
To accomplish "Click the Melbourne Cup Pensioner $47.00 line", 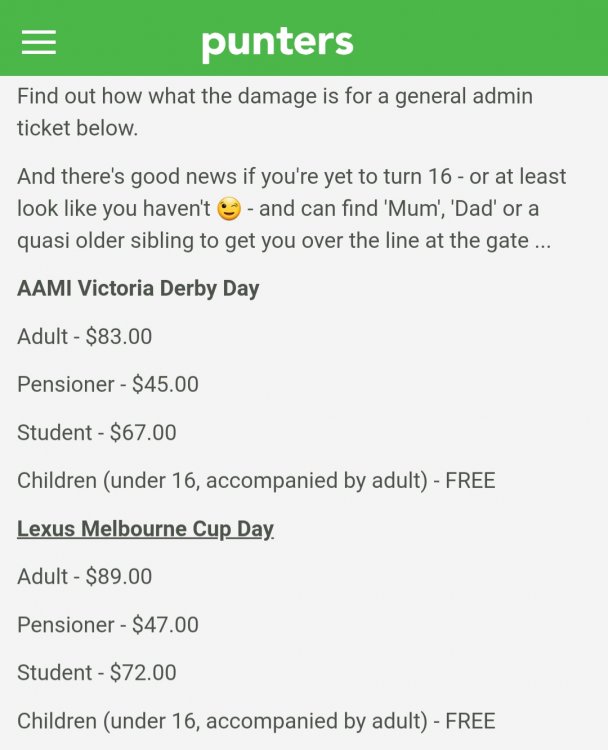I will point(108,625).
